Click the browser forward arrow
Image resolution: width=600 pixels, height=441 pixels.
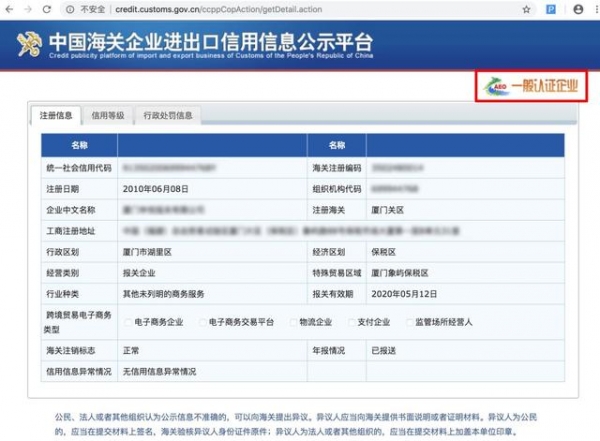pos(28,8)
